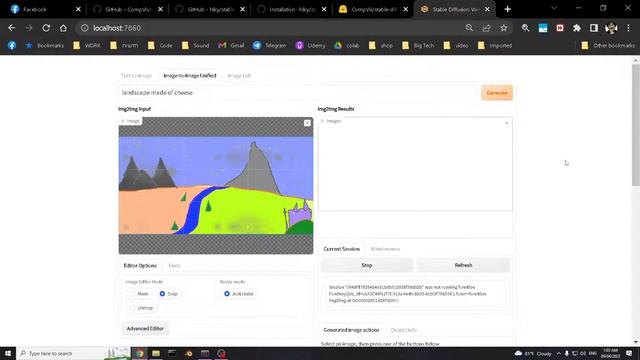The height and width of the screenshot is (360, 640).
Task: Open the Extensions puzzle piece menu
Action: 577,28
